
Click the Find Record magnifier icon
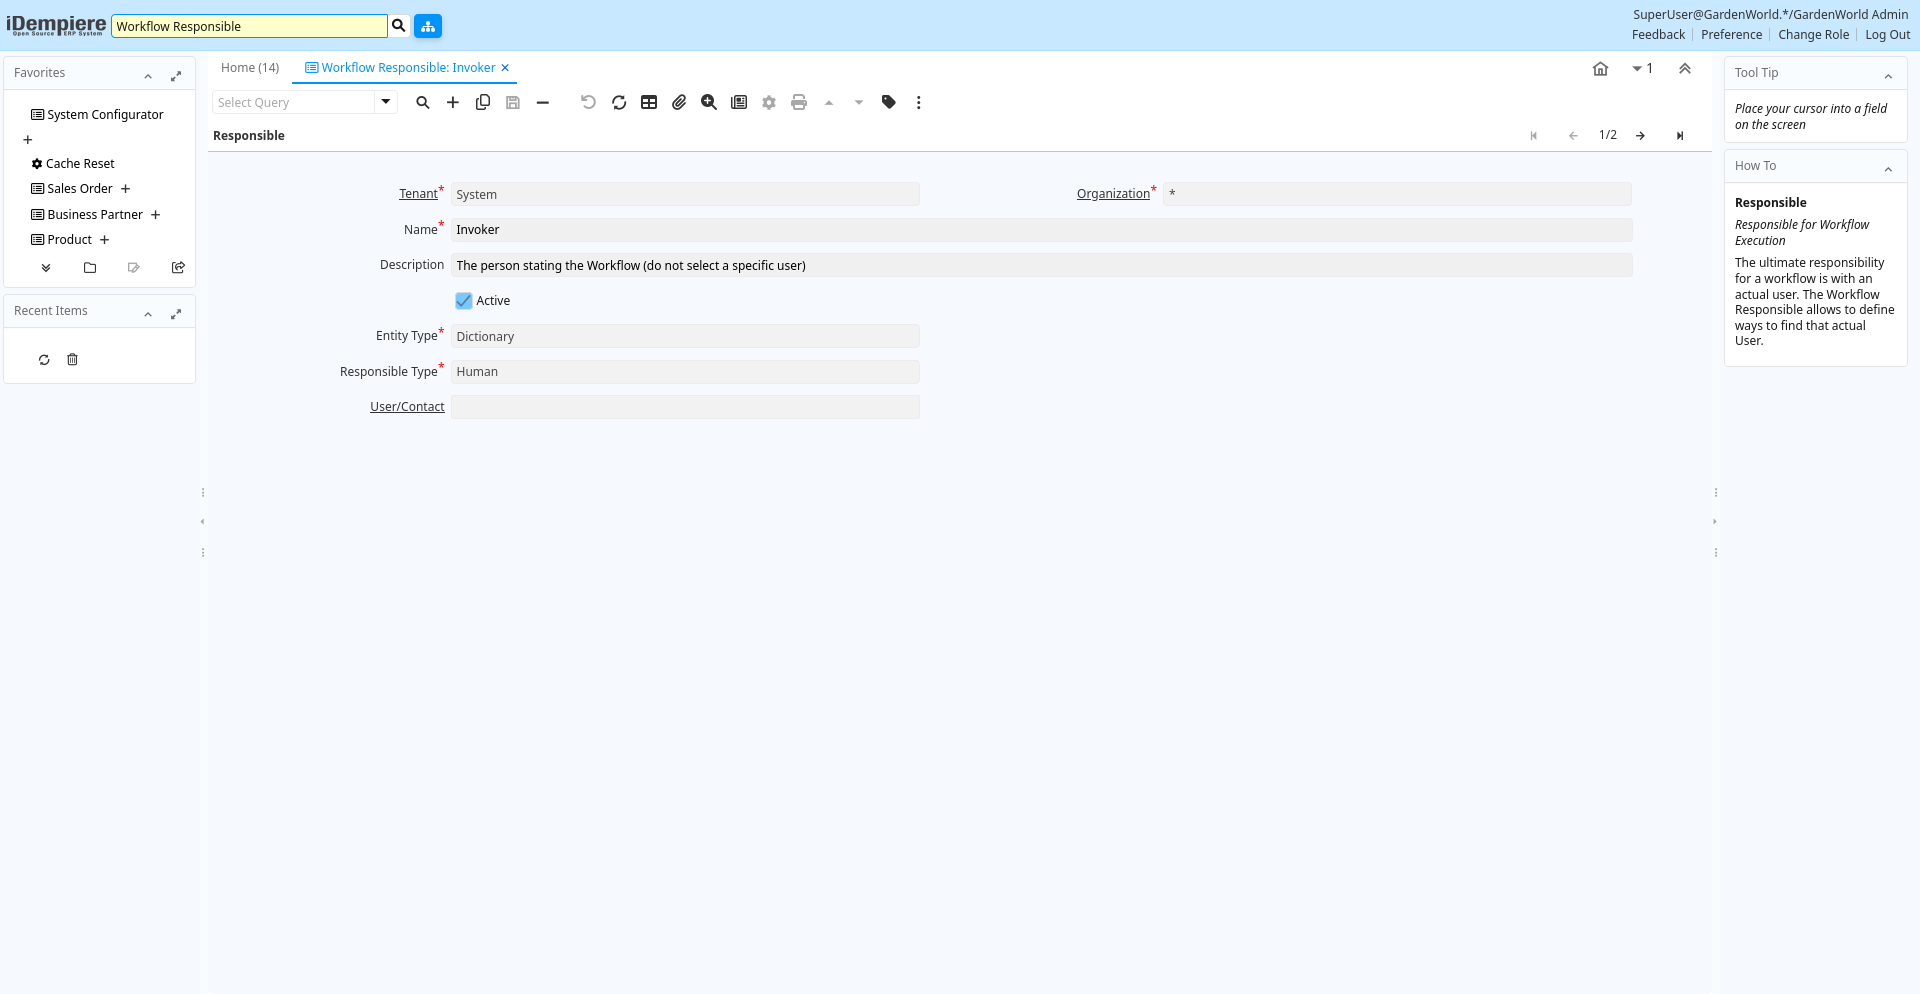pos(423,102)
